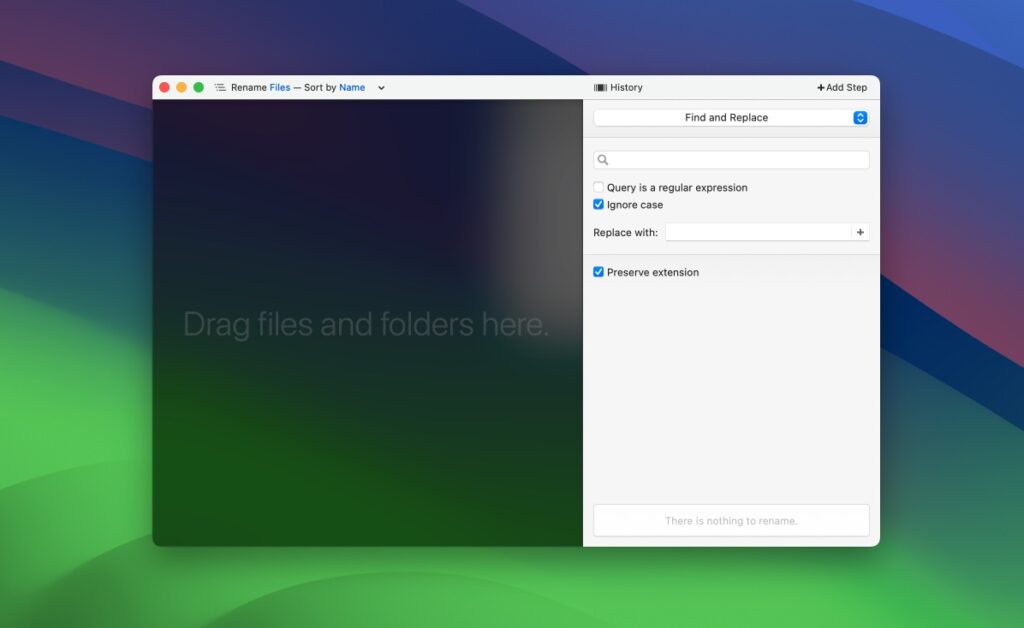The image size is (1024, 628).
Task: Disable the "Preserve extension" option
Action: 598,272
